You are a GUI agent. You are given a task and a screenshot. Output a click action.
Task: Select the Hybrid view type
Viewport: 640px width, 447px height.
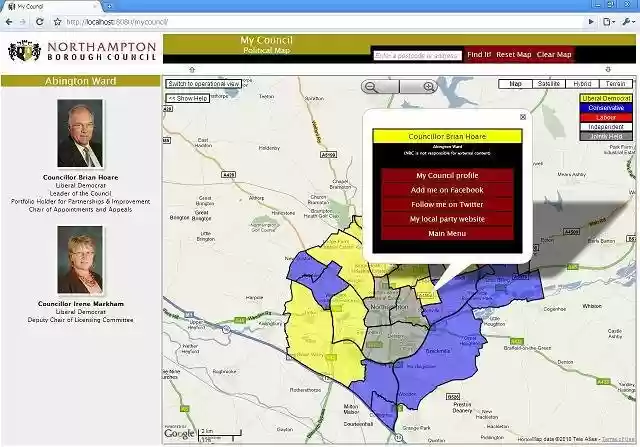tap(582, 84)
